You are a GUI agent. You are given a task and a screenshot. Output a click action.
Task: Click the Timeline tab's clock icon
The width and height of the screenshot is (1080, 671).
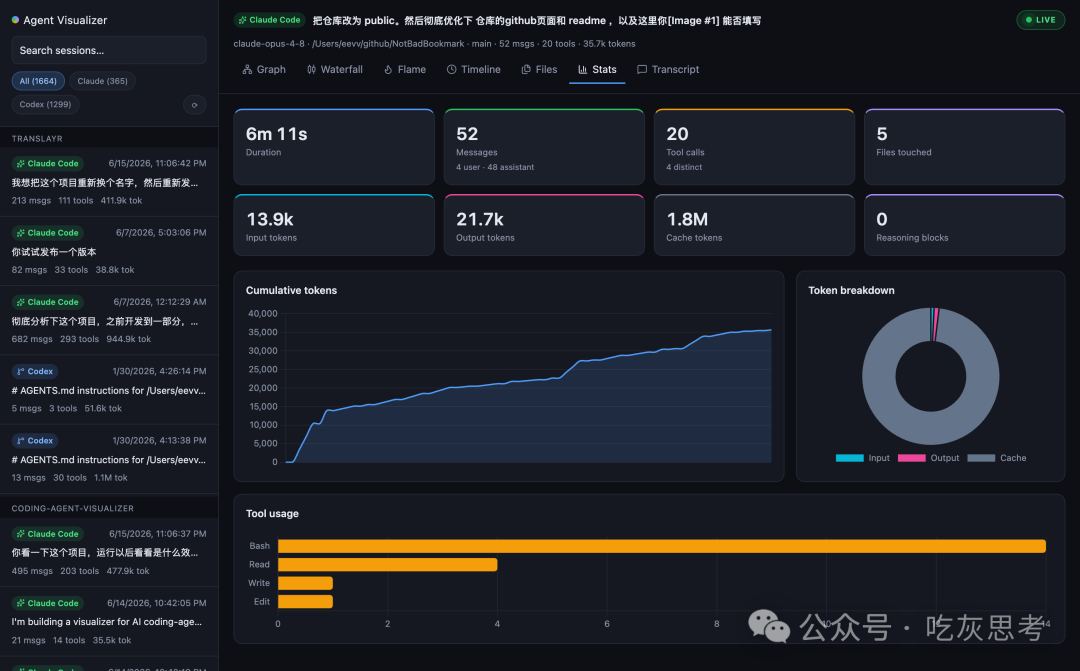click(x=452, y=70)
